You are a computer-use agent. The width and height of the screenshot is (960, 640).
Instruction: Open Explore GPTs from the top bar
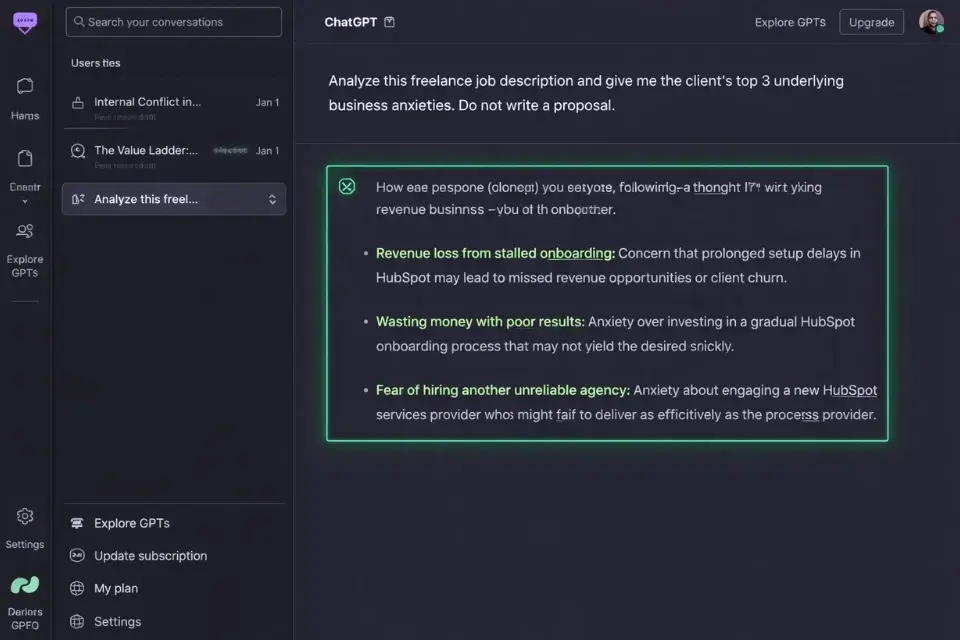789,21
